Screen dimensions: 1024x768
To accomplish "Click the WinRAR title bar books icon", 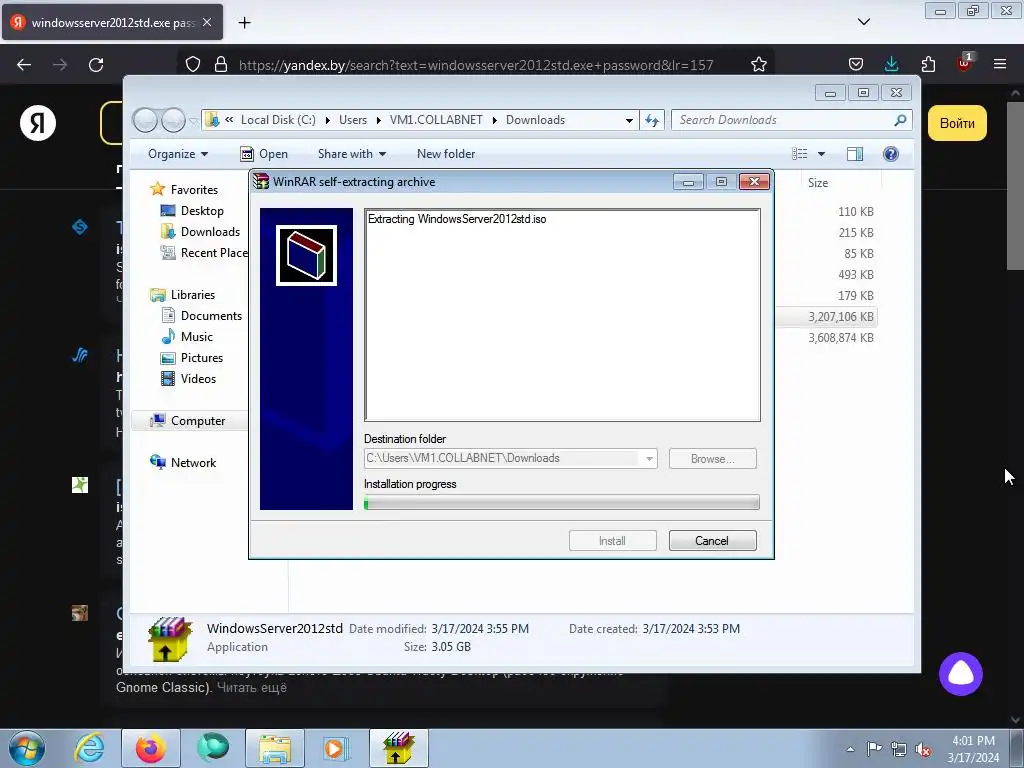I will [x=261, y=182].
